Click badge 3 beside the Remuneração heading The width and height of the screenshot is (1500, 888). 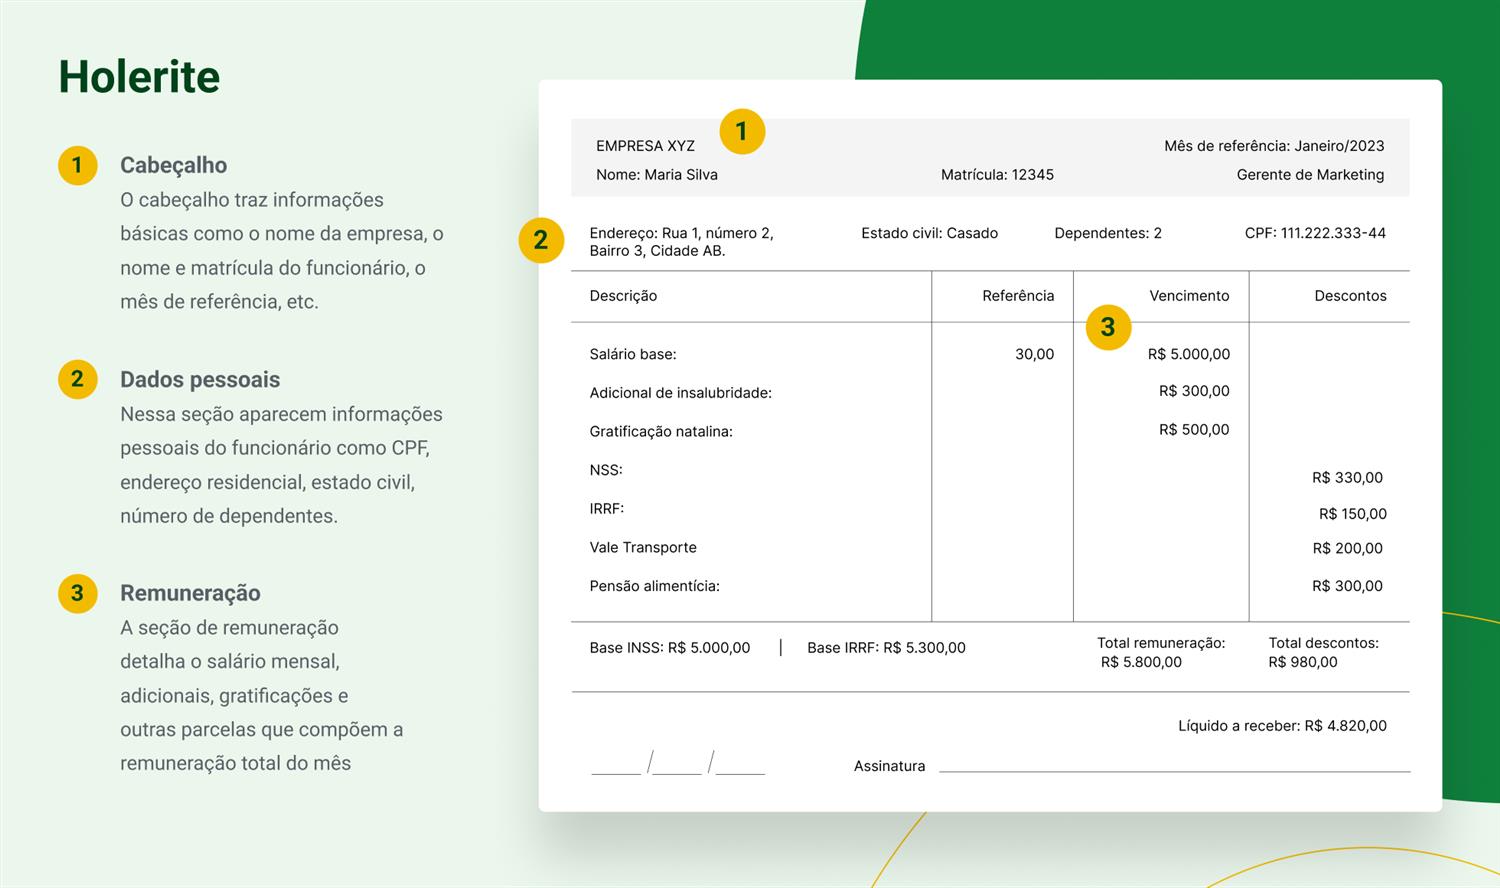77,593
